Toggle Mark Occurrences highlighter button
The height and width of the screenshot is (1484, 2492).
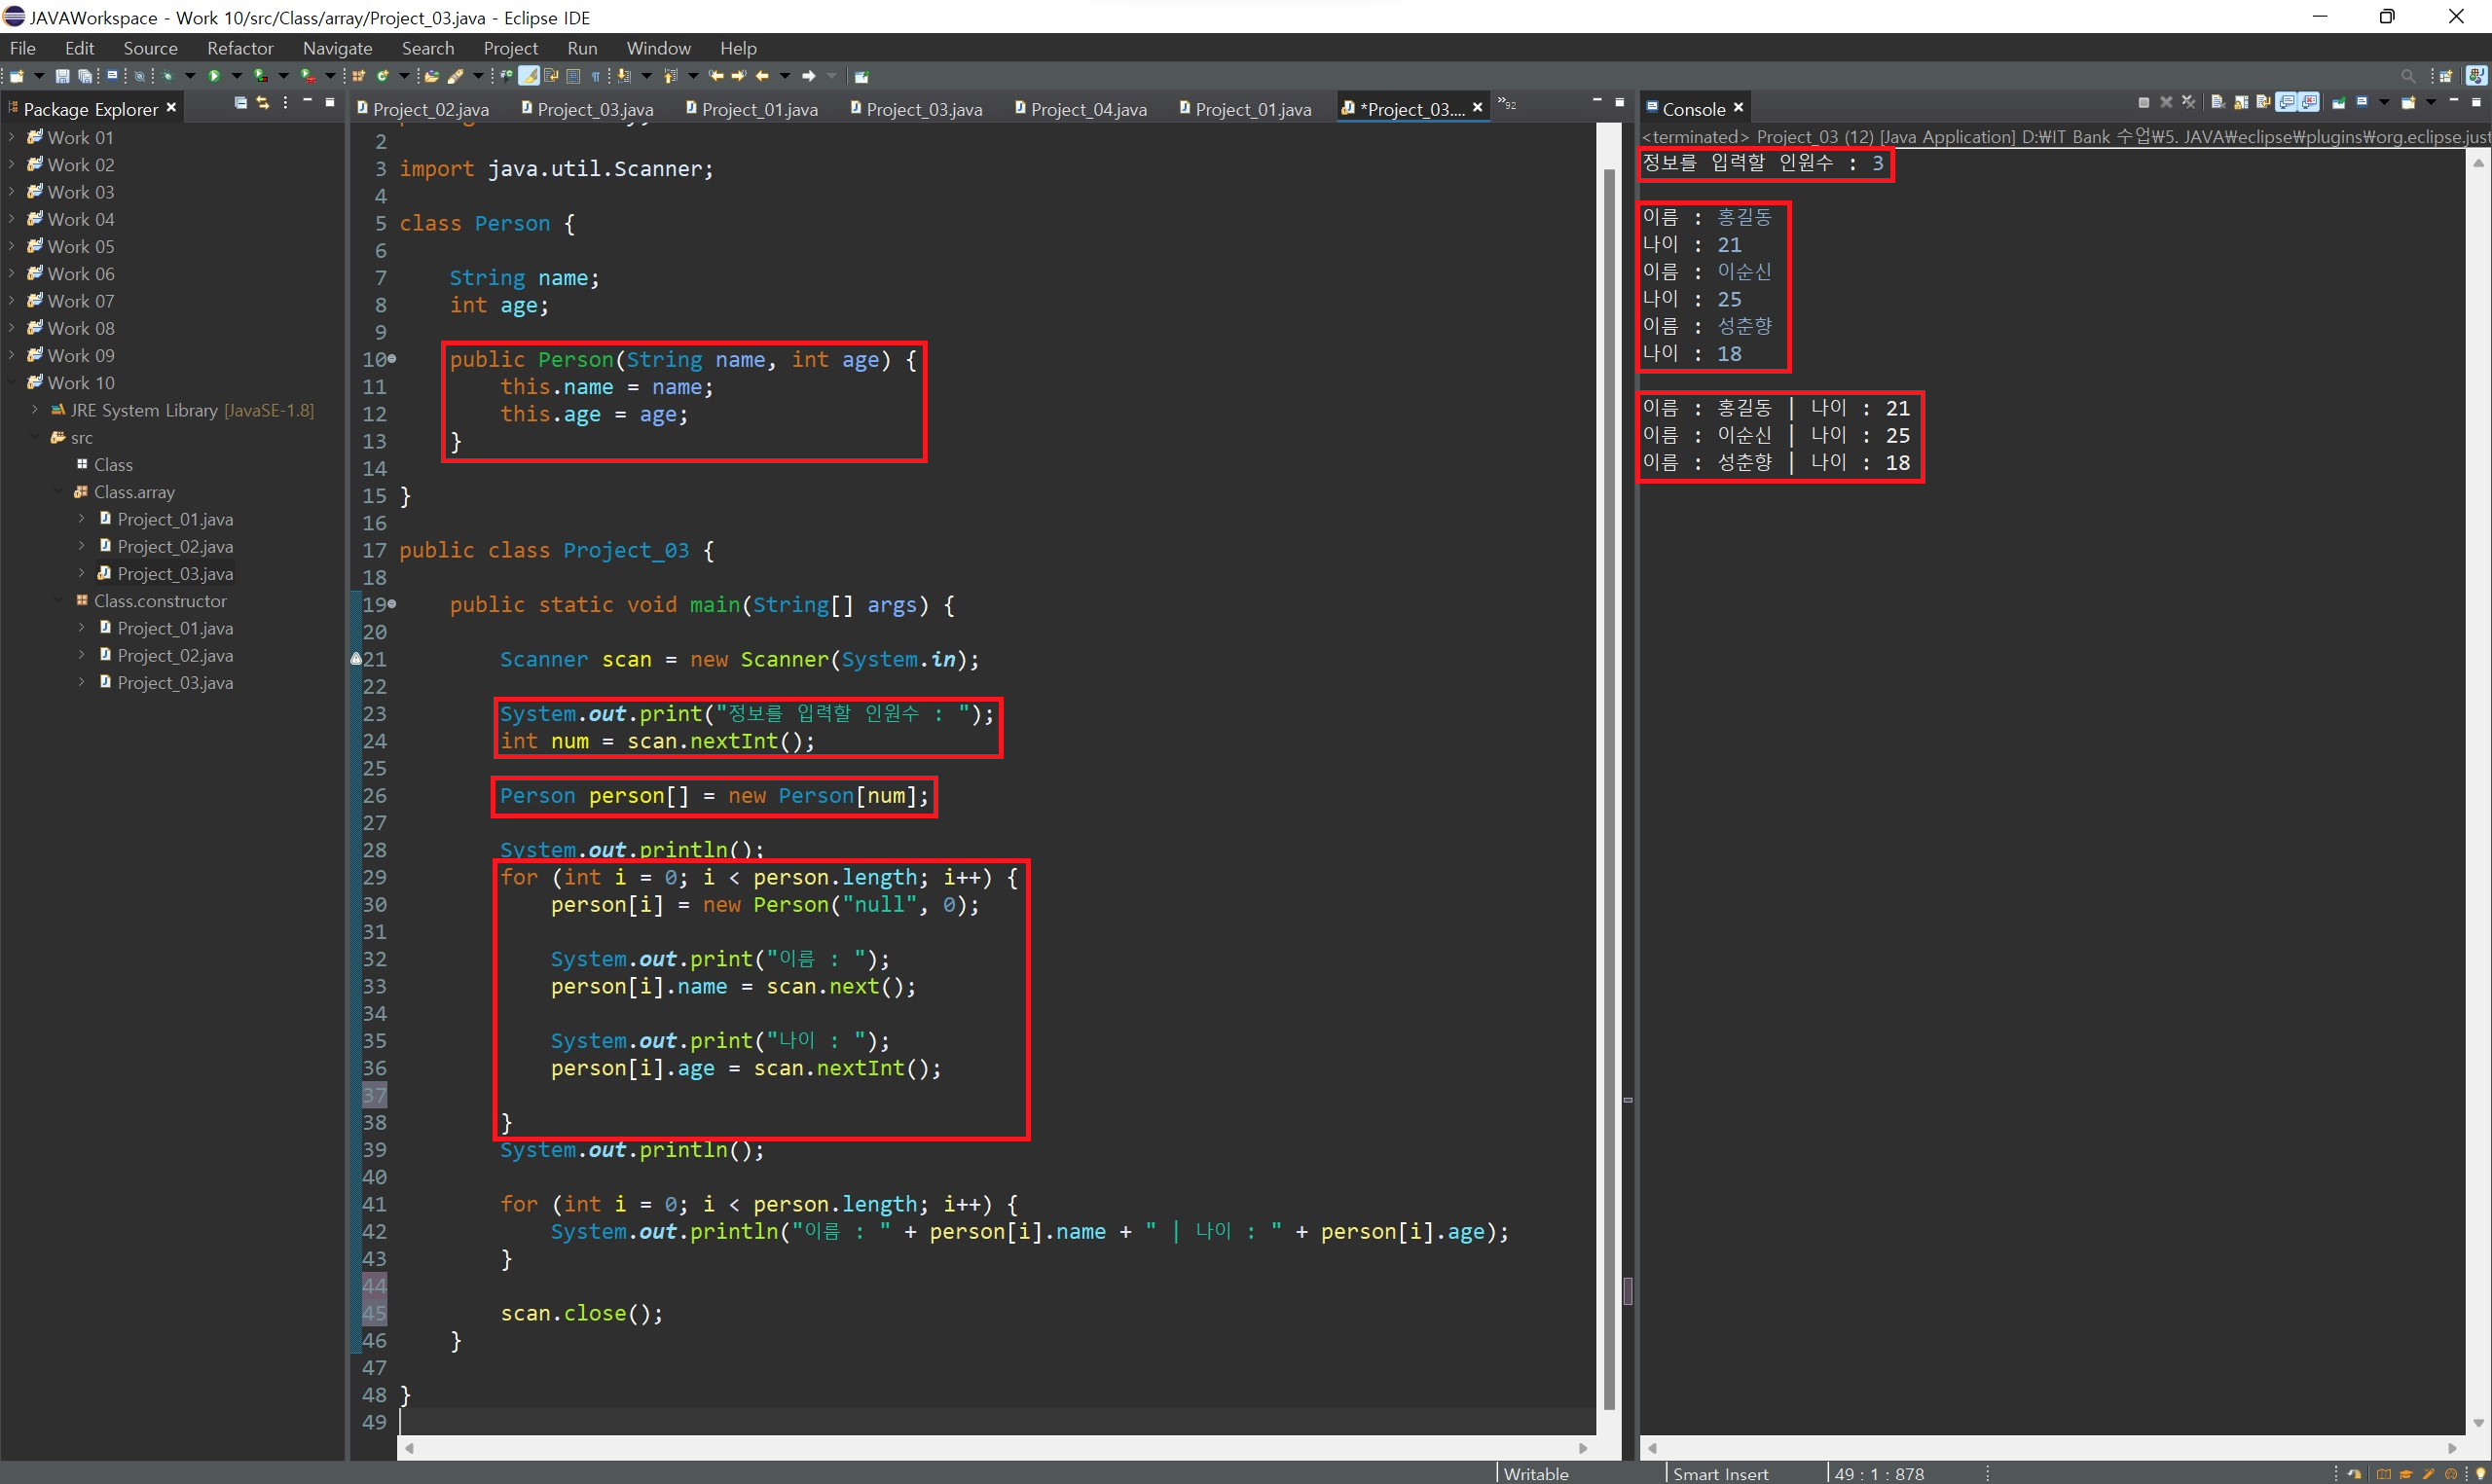tap(529, 76)
